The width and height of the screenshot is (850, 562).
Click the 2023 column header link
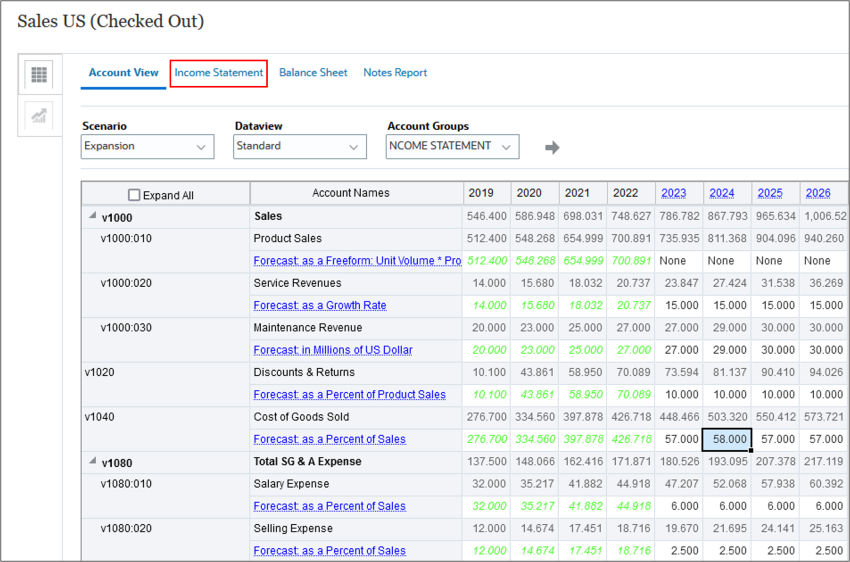coord(673,193)
